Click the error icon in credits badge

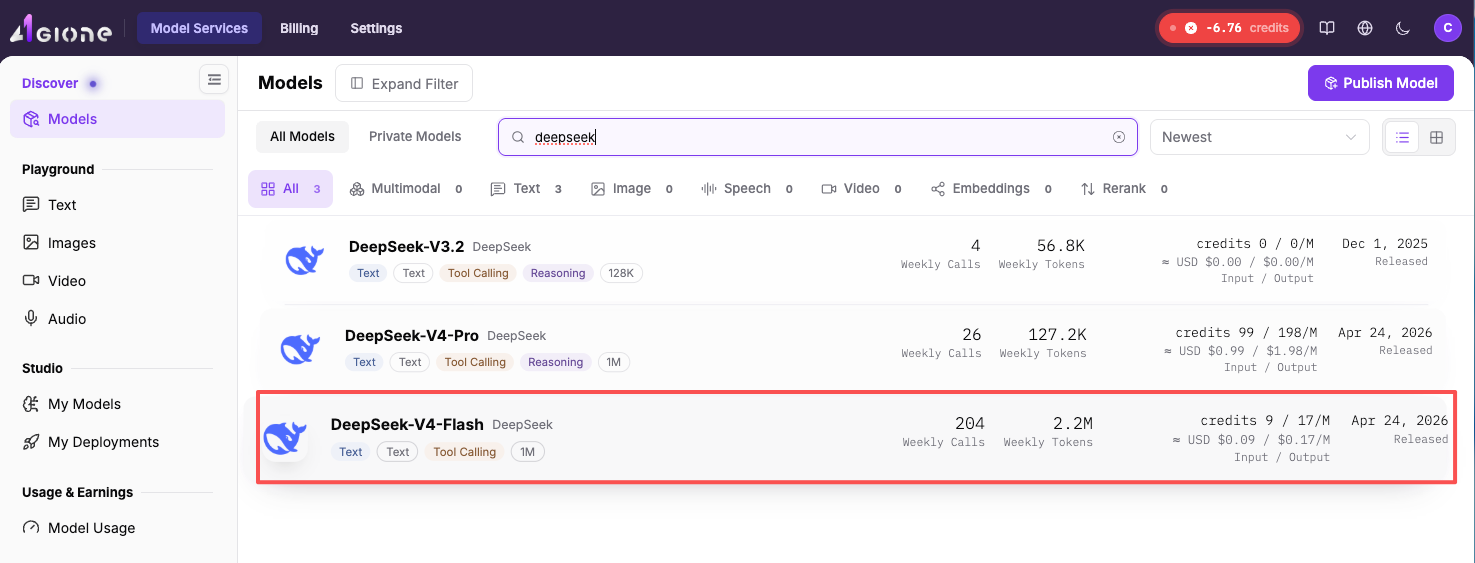pos(1191,28)
